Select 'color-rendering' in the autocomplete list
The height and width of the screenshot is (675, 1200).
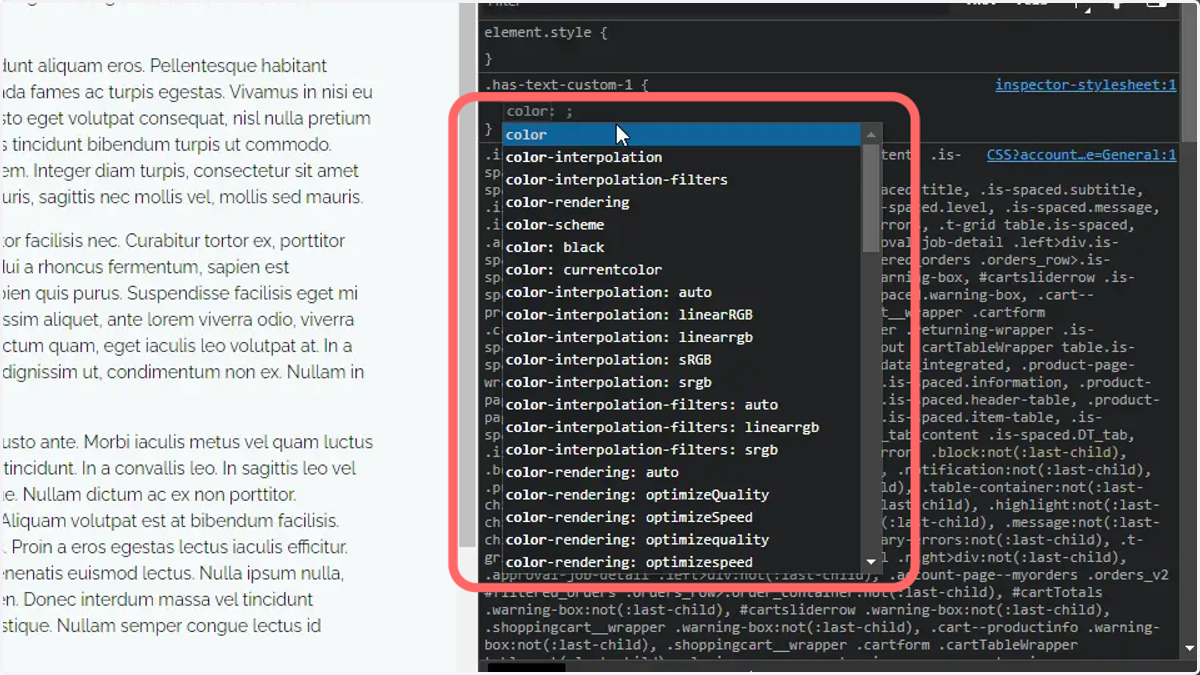(x=681, y=202)
